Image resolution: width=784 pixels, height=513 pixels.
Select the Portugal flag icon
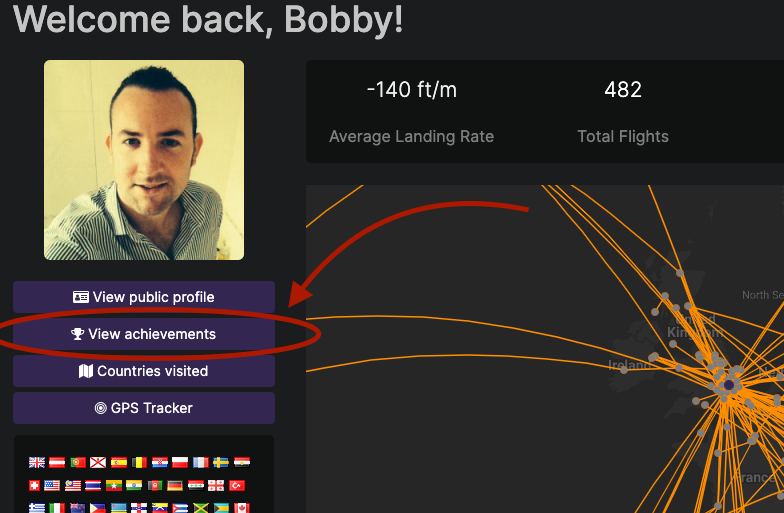tap(78, 462)
